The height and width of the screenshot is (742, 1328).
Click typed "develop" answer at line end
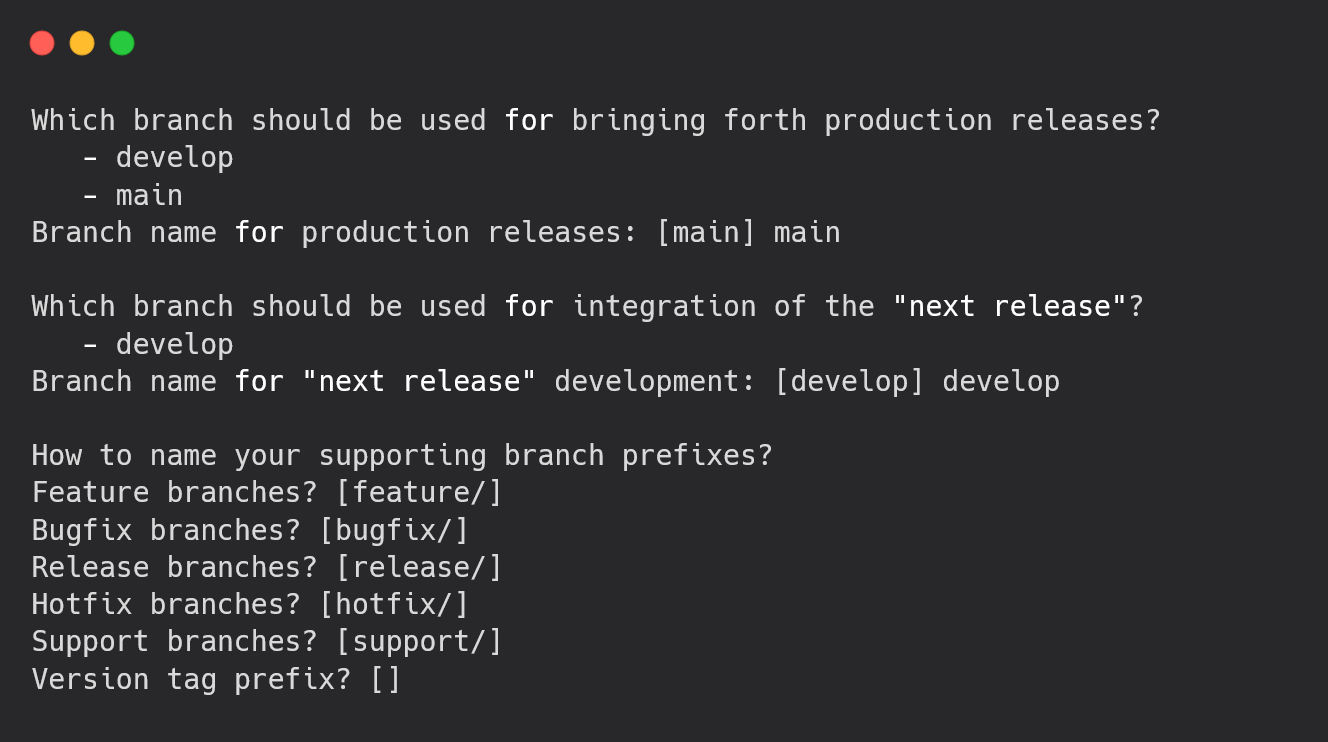click(x=1001, y=382)
